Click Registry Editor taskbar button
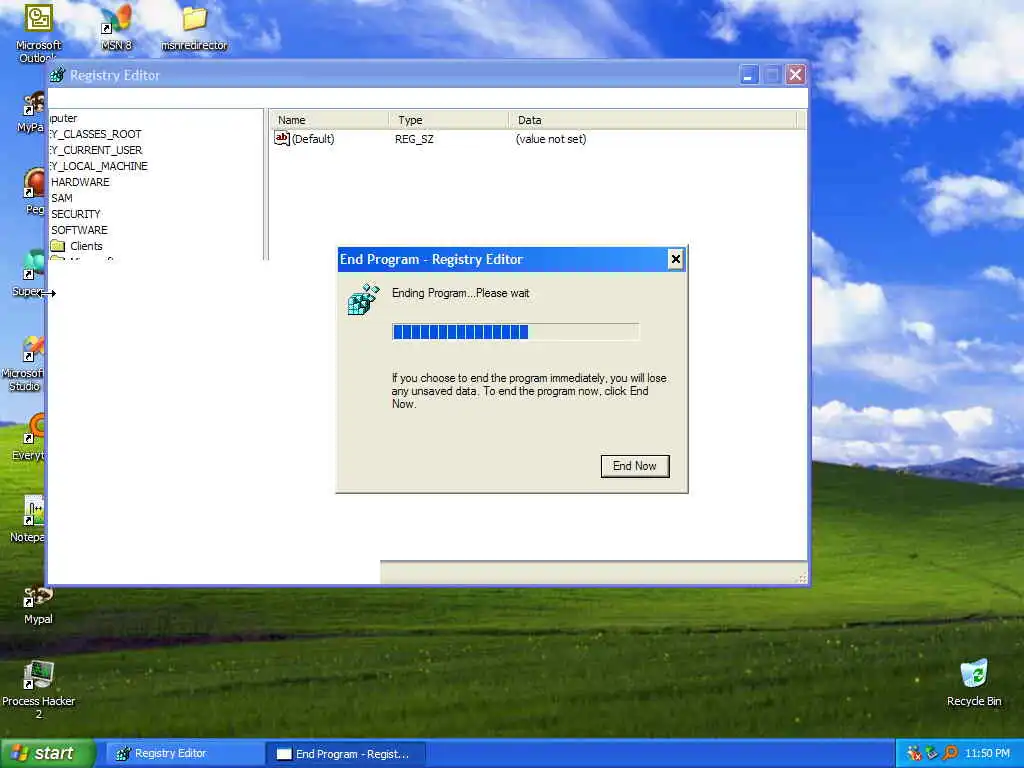Viewport: 1024px width, 768px height. 184,754
